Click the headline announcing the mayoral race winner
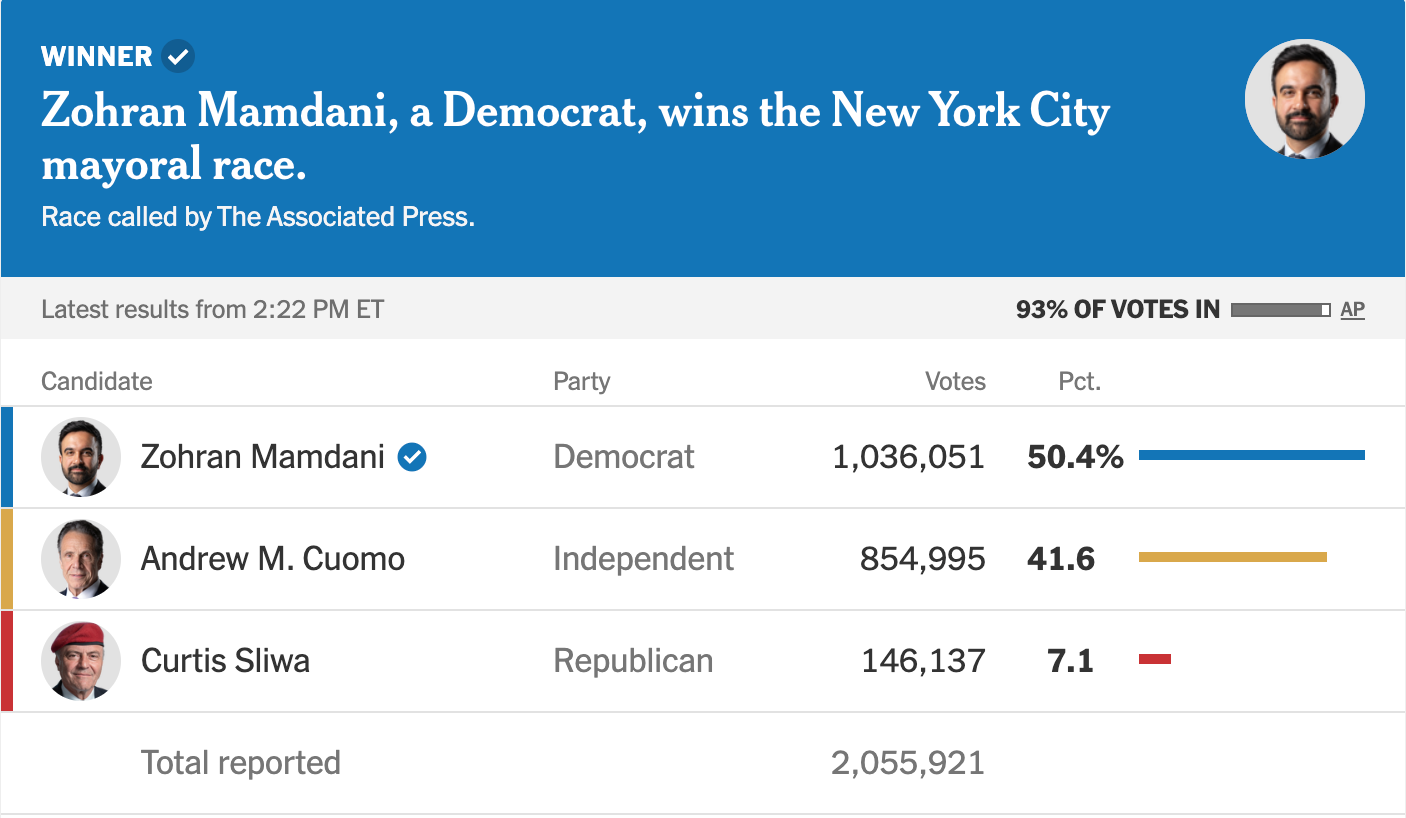 pyautogui.click(x=575, y=137)
